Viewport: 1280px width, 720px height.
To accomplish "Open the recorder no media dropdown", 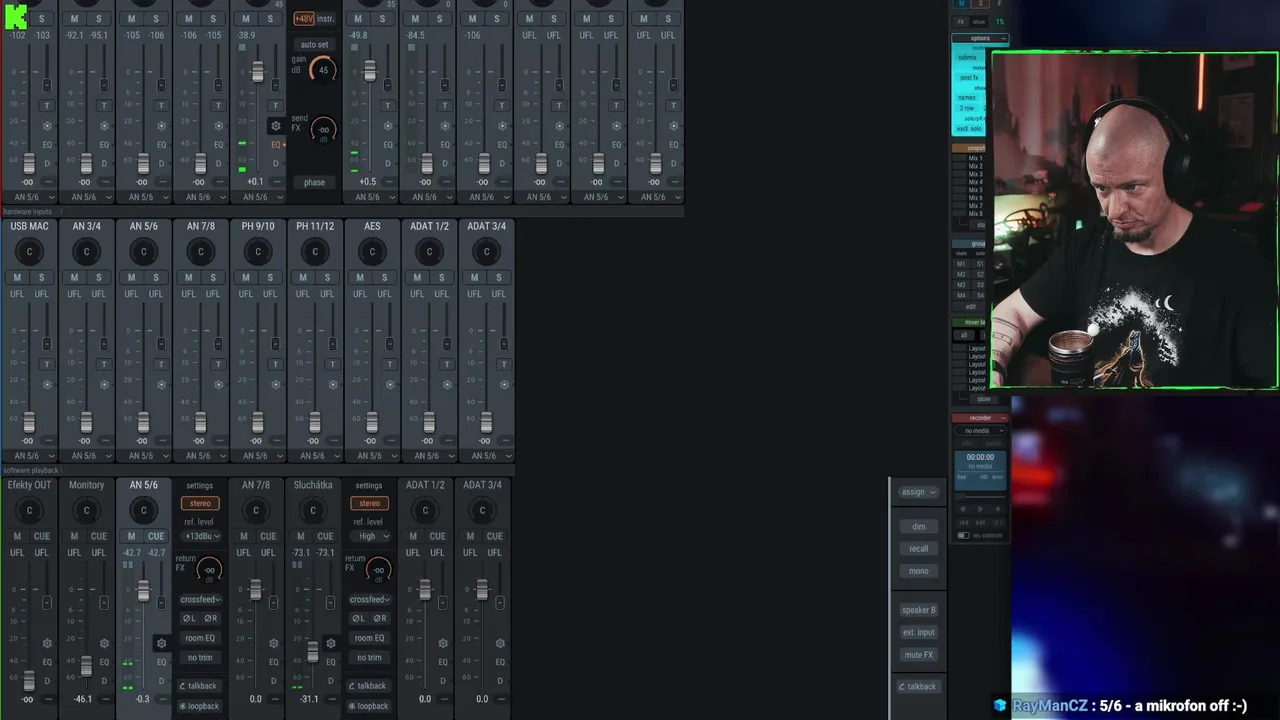I will point(980,431).
